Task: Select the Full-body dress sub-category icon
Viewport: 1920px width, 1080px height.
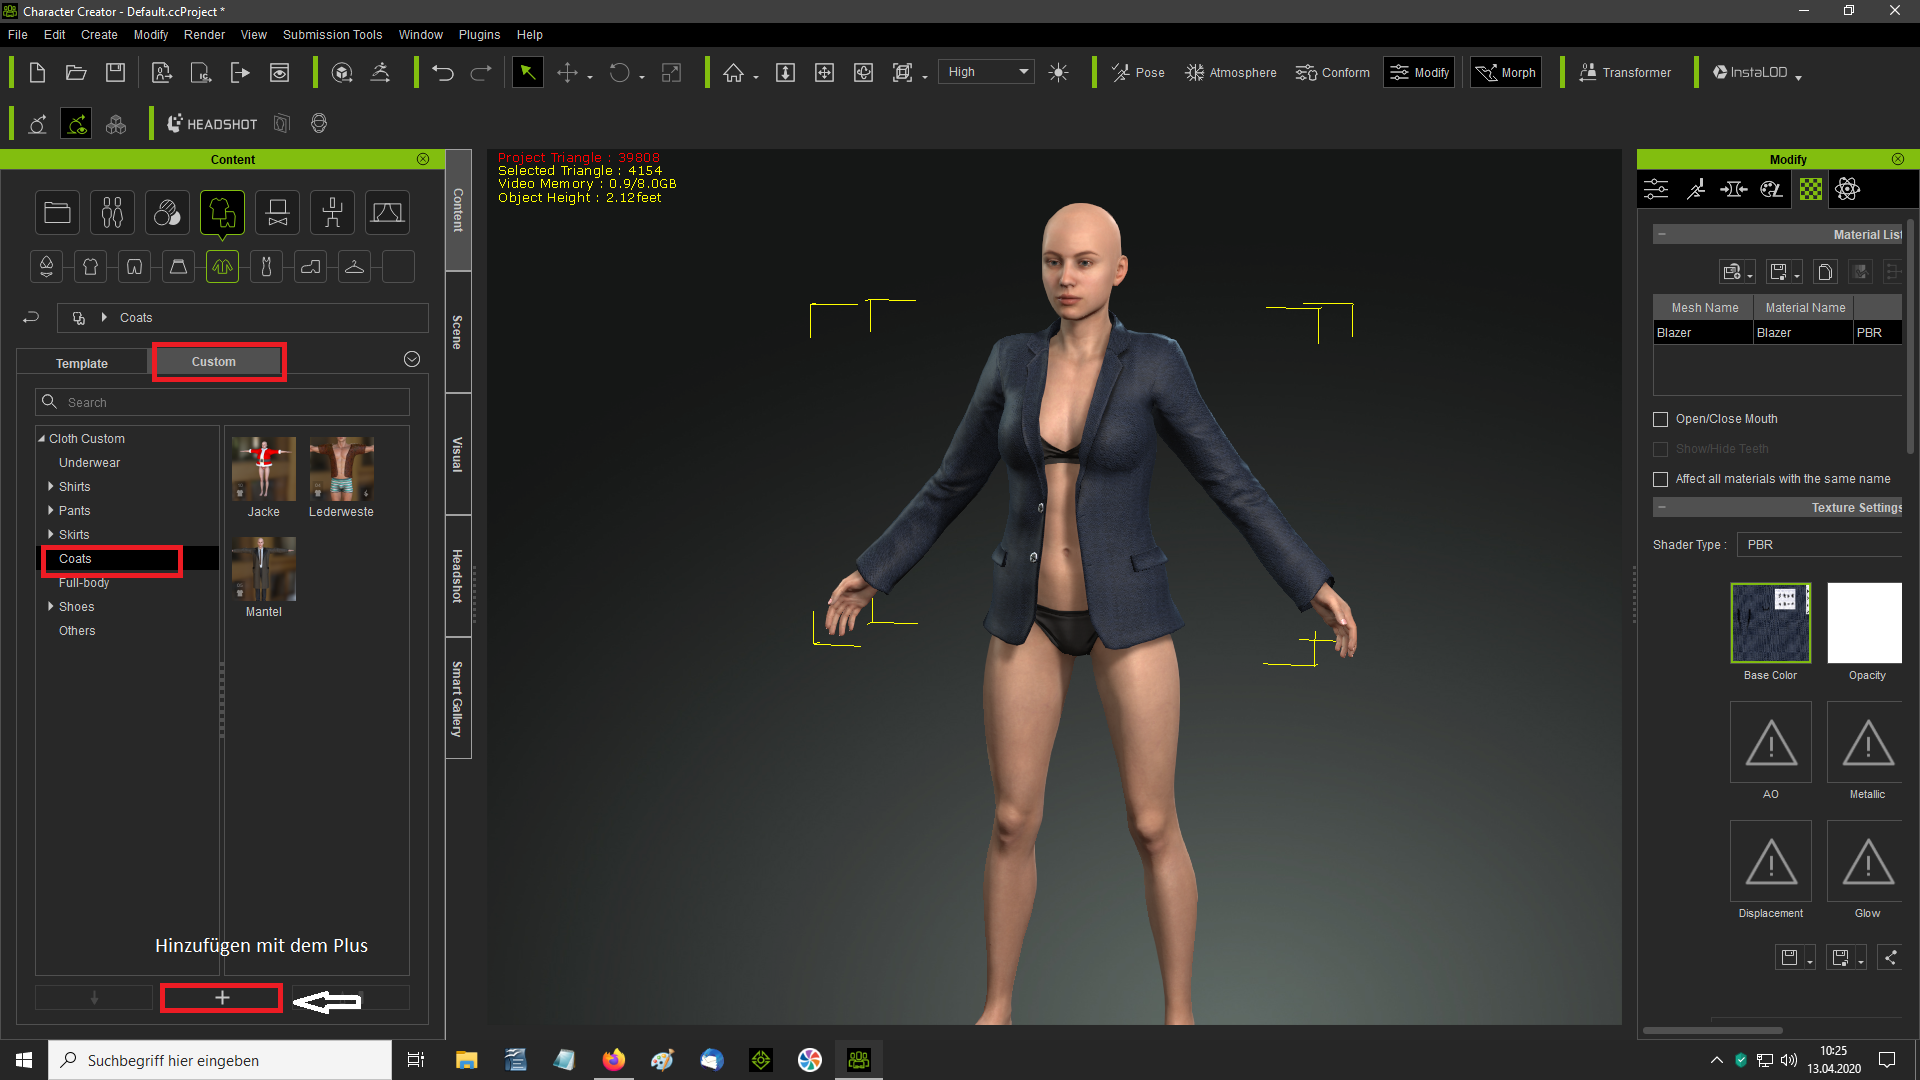Action: pos(266,266)
